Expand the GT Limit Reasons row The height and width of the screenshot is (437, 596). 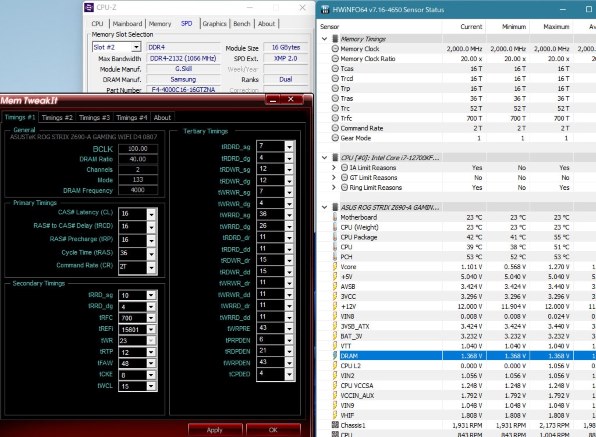tap(334, 177)
